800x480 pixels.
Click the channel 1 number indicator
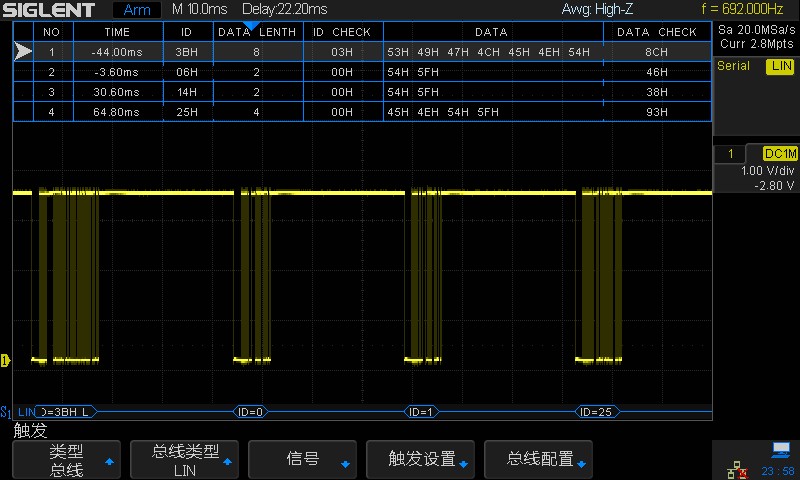732,153
